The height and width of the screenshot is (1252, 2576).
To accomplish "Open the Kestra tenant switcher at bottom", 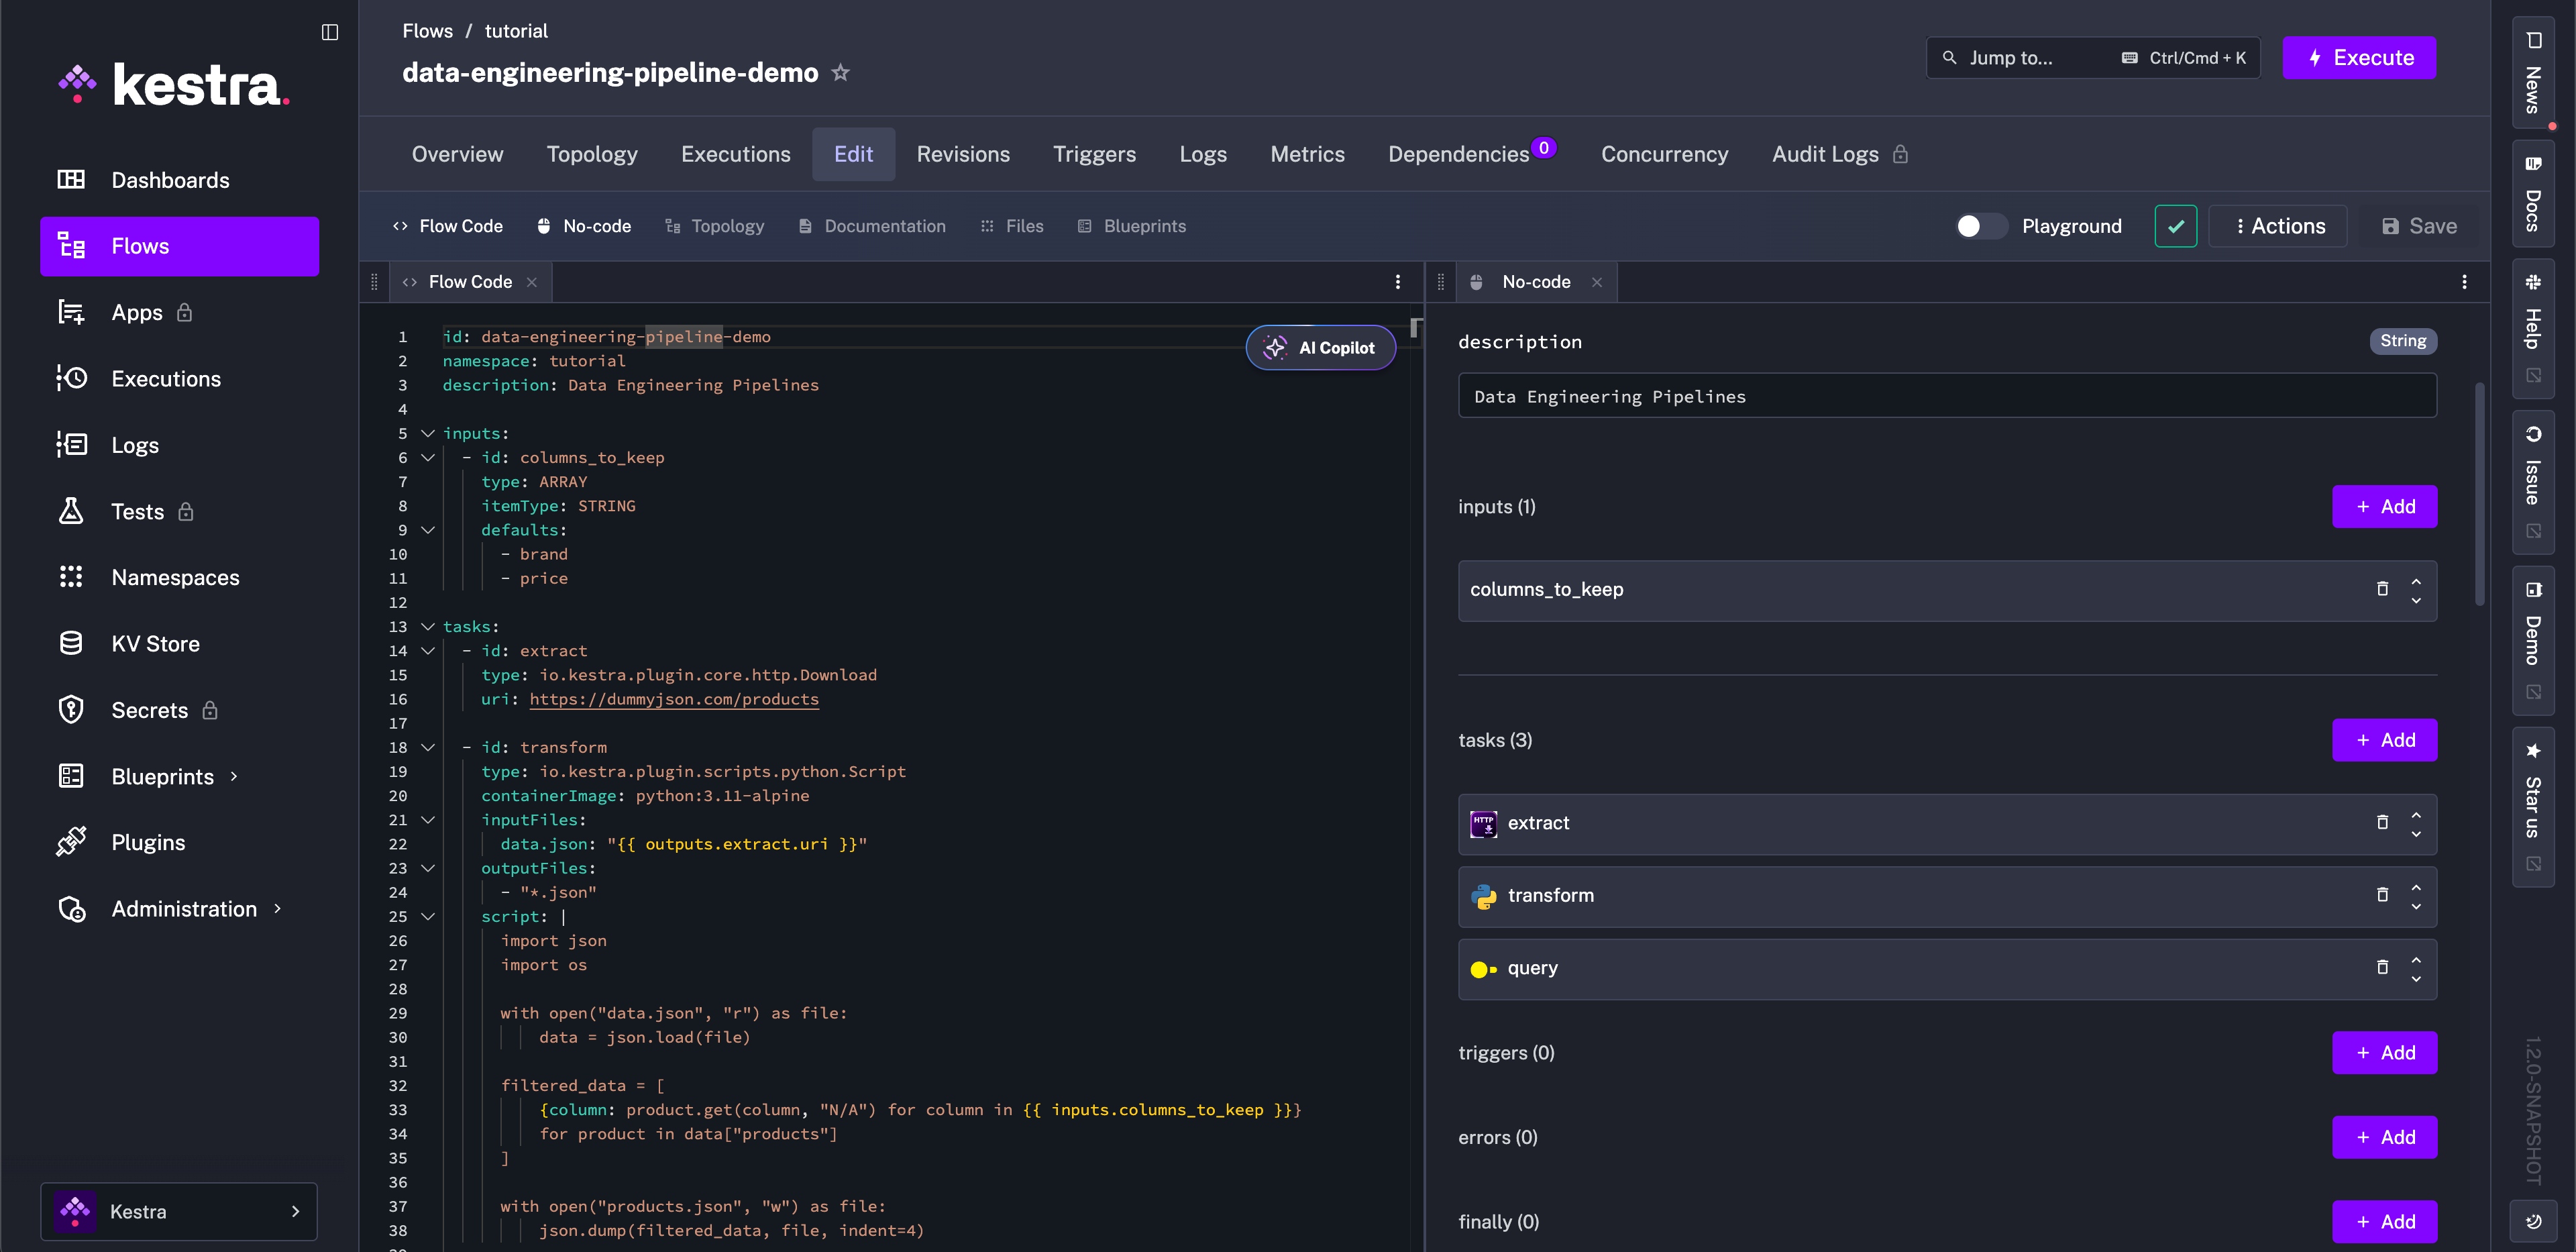I will [179, 1211].
